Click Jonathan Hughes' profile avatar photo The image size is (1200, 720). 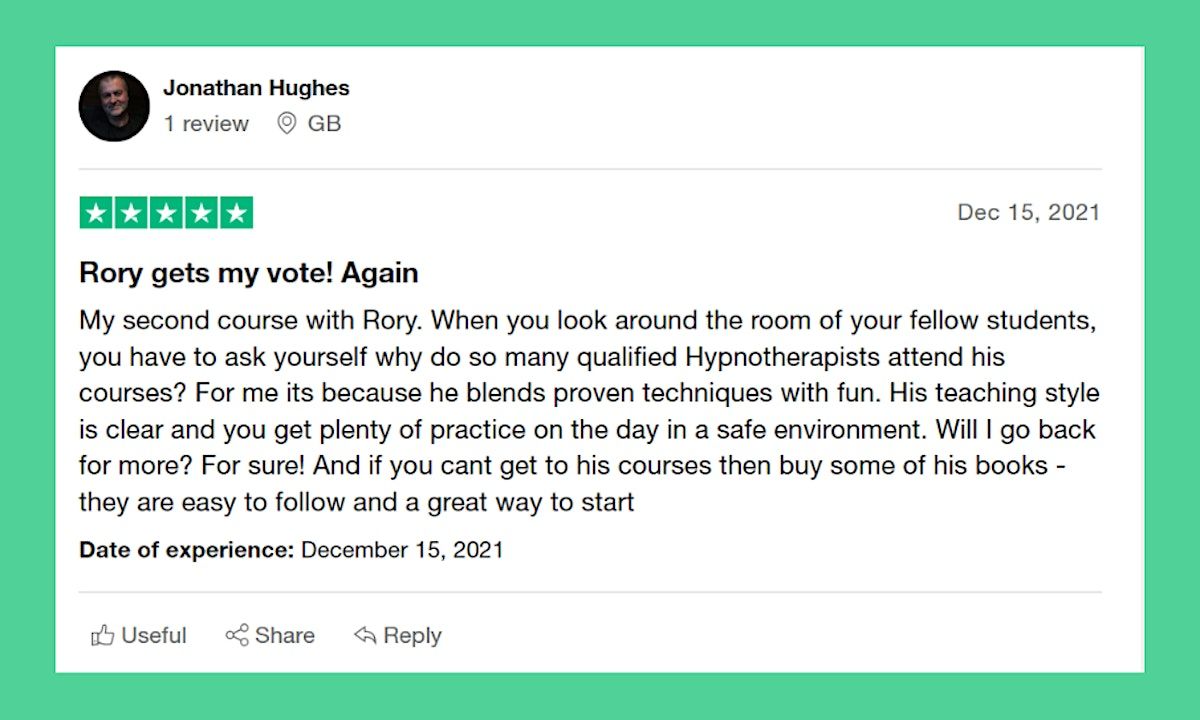pyautogui.click(x=114, y=106)
